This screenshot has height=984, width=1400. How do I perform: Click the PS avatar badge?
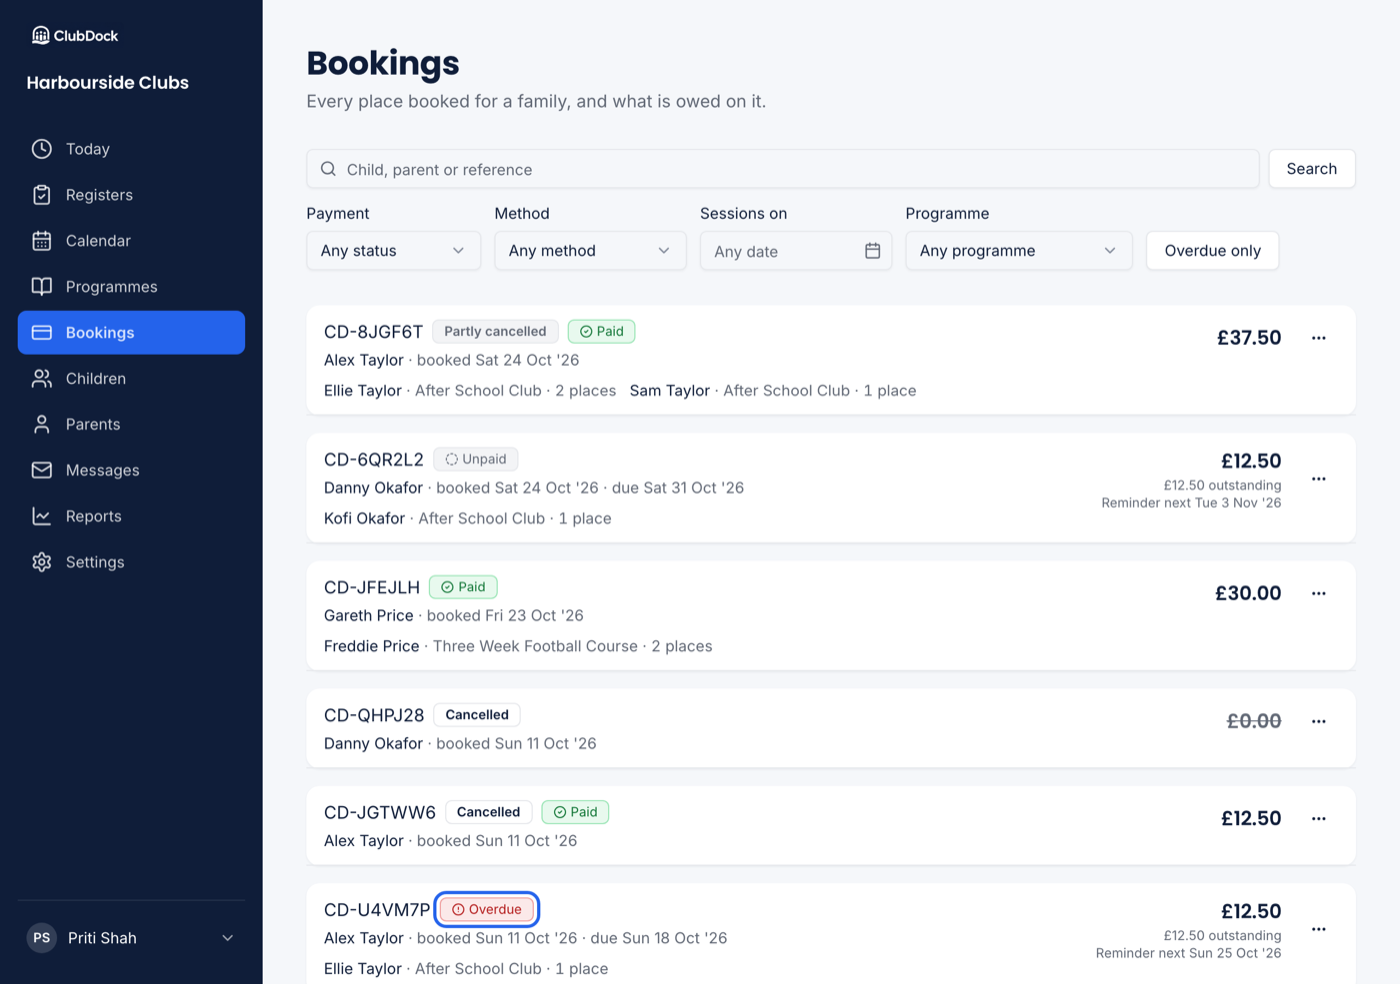pyautogui.click(x=42, y=938)
